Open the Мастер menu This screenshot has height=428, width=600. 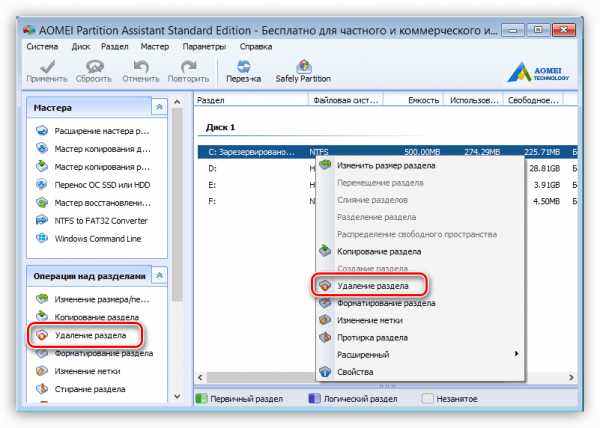click(155, 47)
